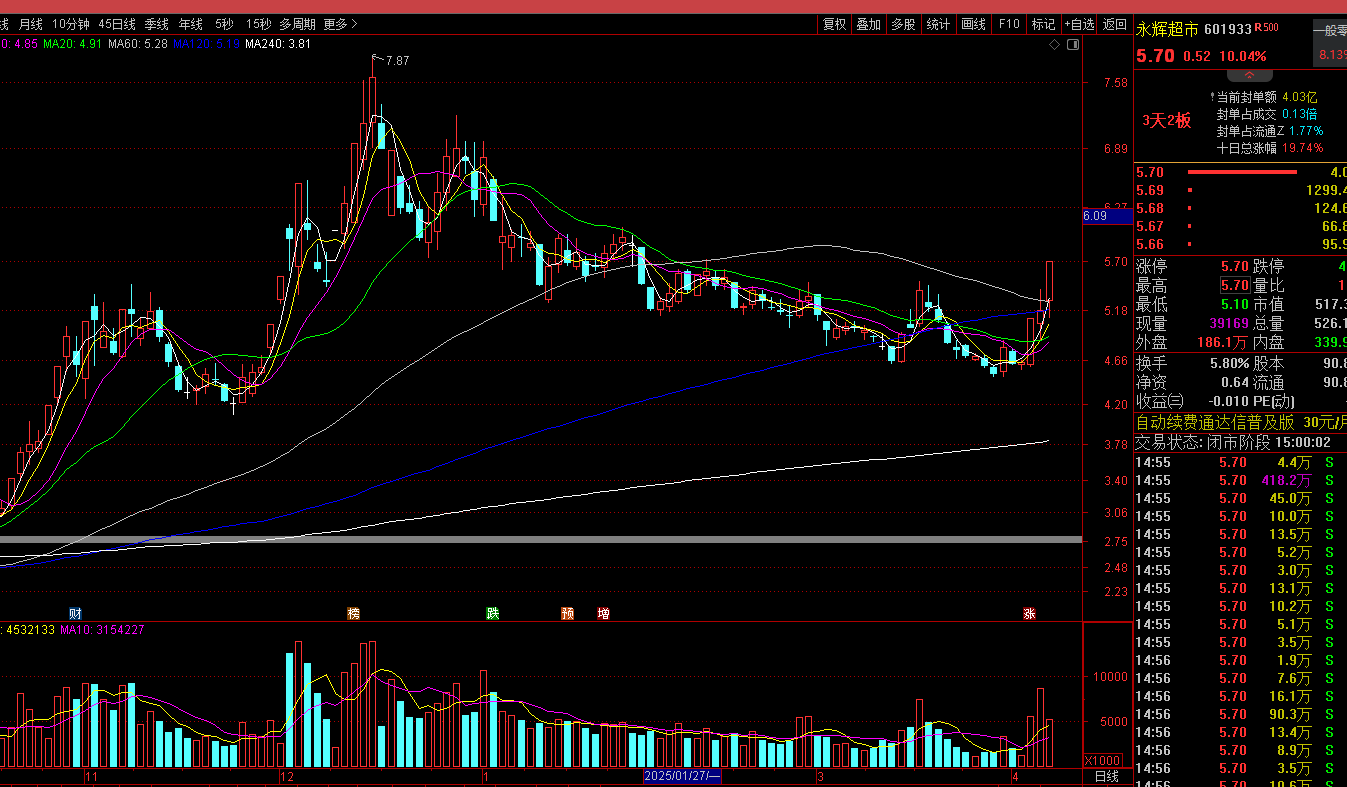Click the blue 6.09 price label on axis
This screenshot has width=1347, height=787.
1095,216
